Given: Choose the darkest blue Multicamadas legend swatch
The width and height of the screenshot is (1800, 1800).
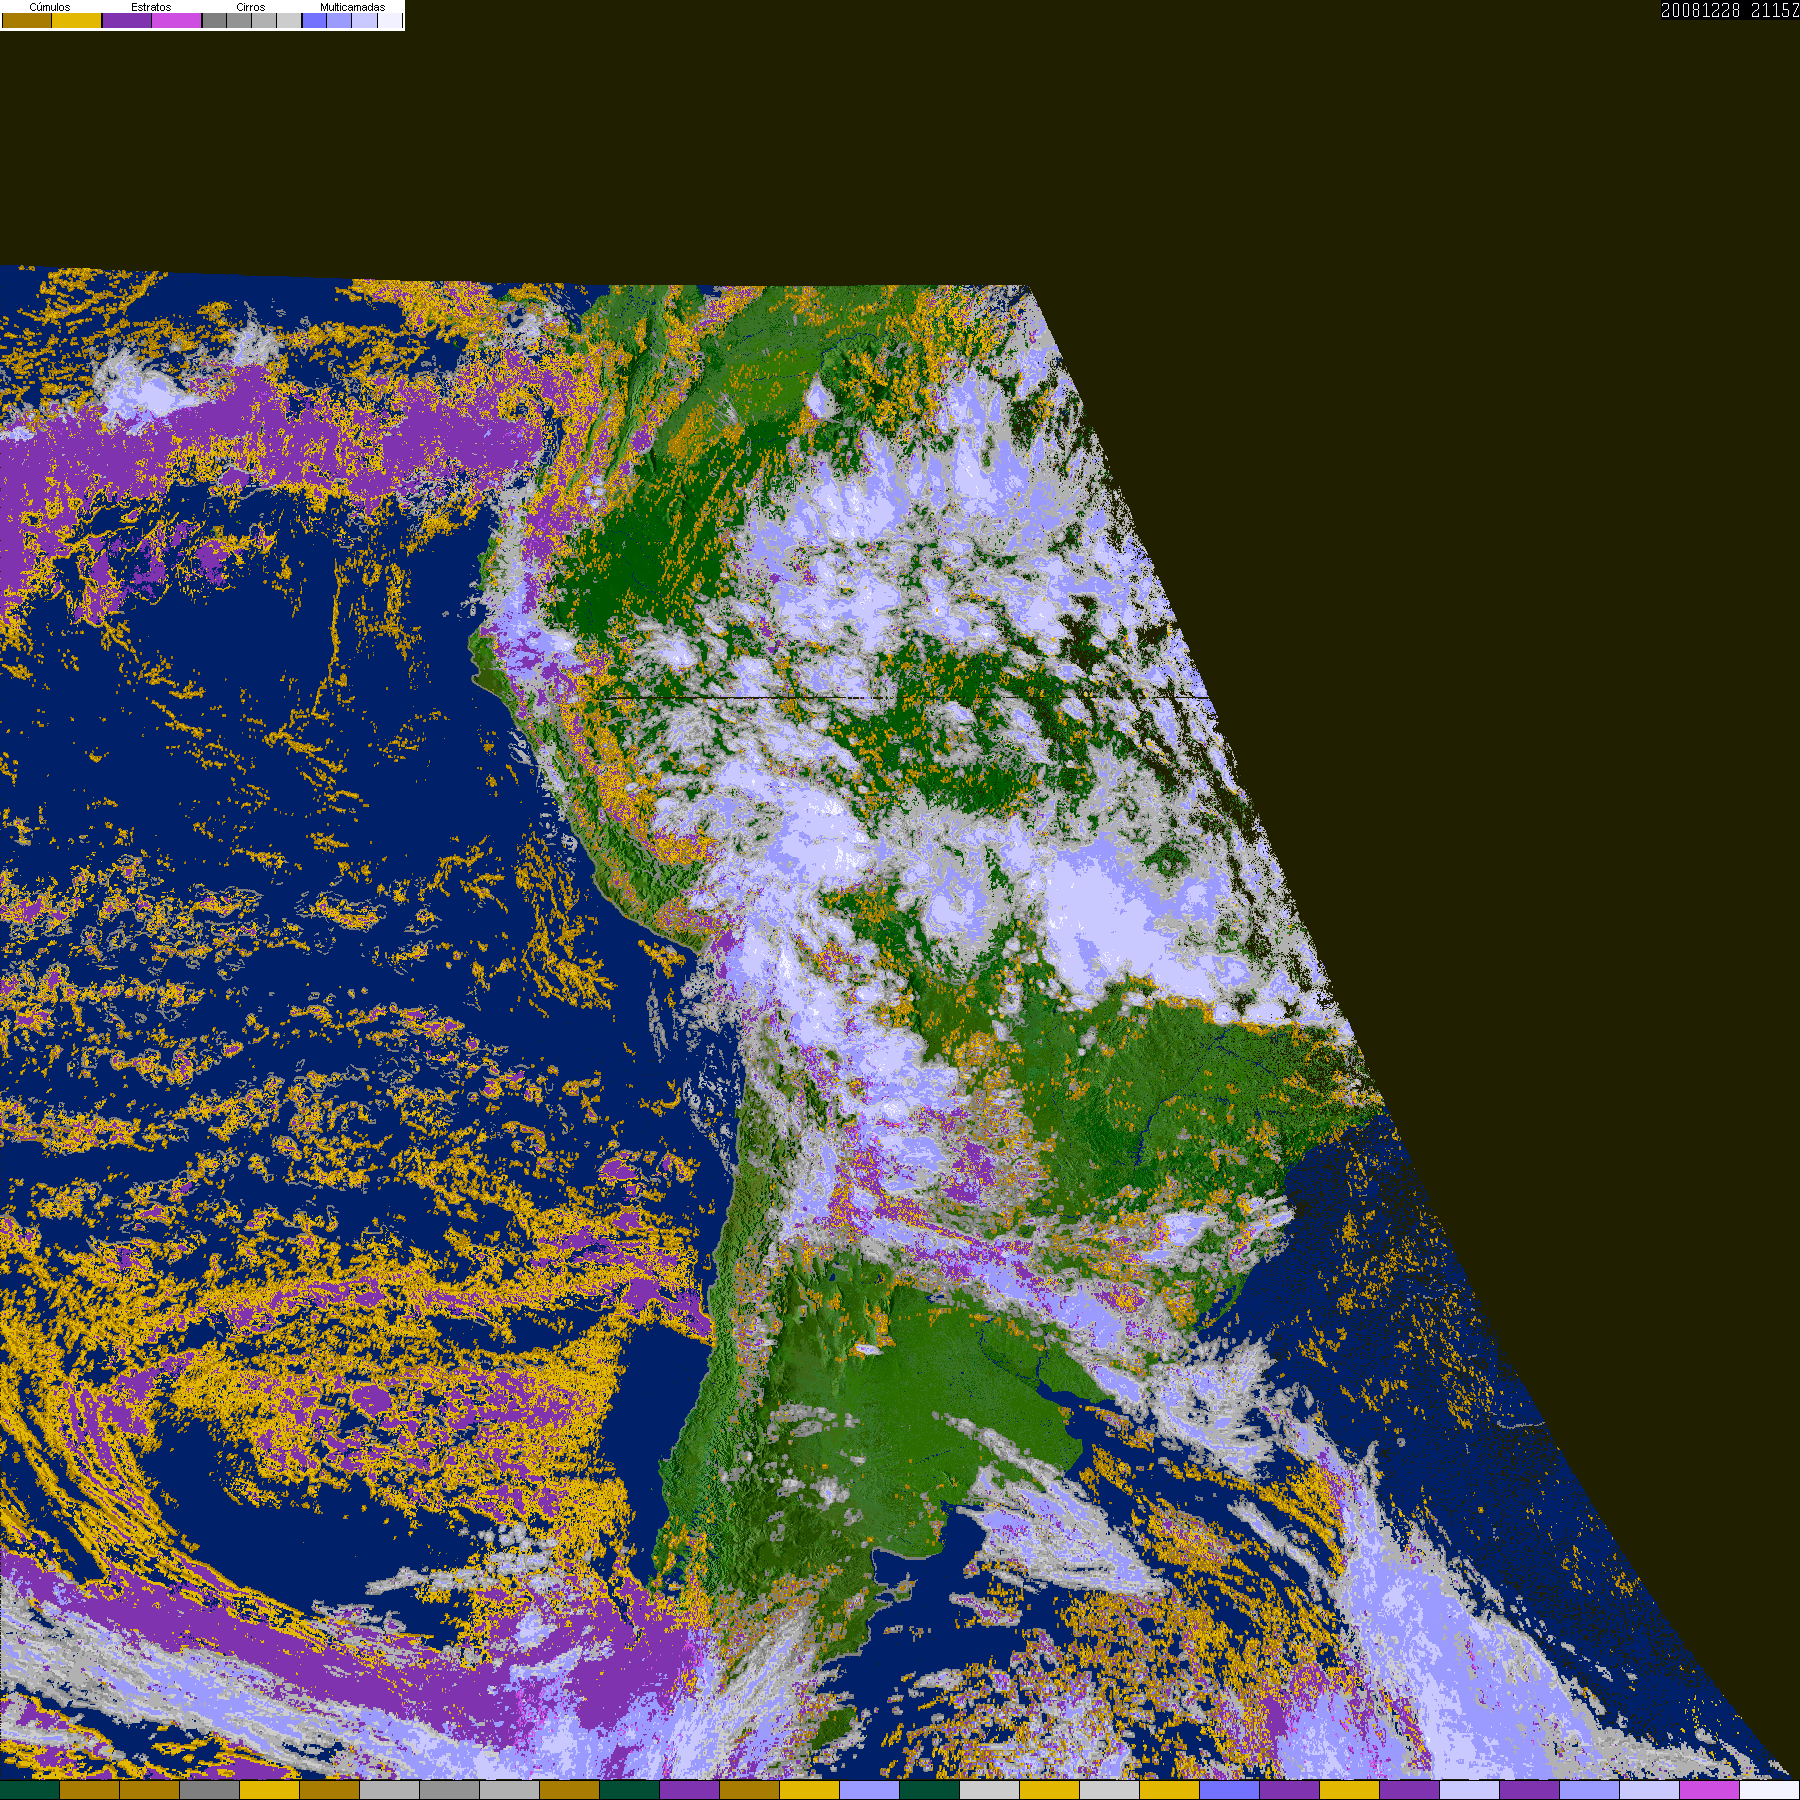Looking at the screenshot, I should (x=314, y=20).
